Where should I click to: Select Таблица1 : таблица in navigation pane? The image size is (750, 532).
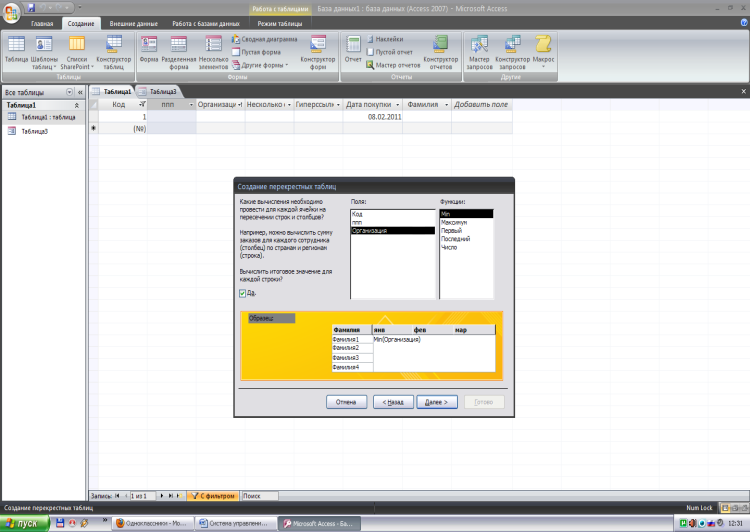[x=44, y=117]
